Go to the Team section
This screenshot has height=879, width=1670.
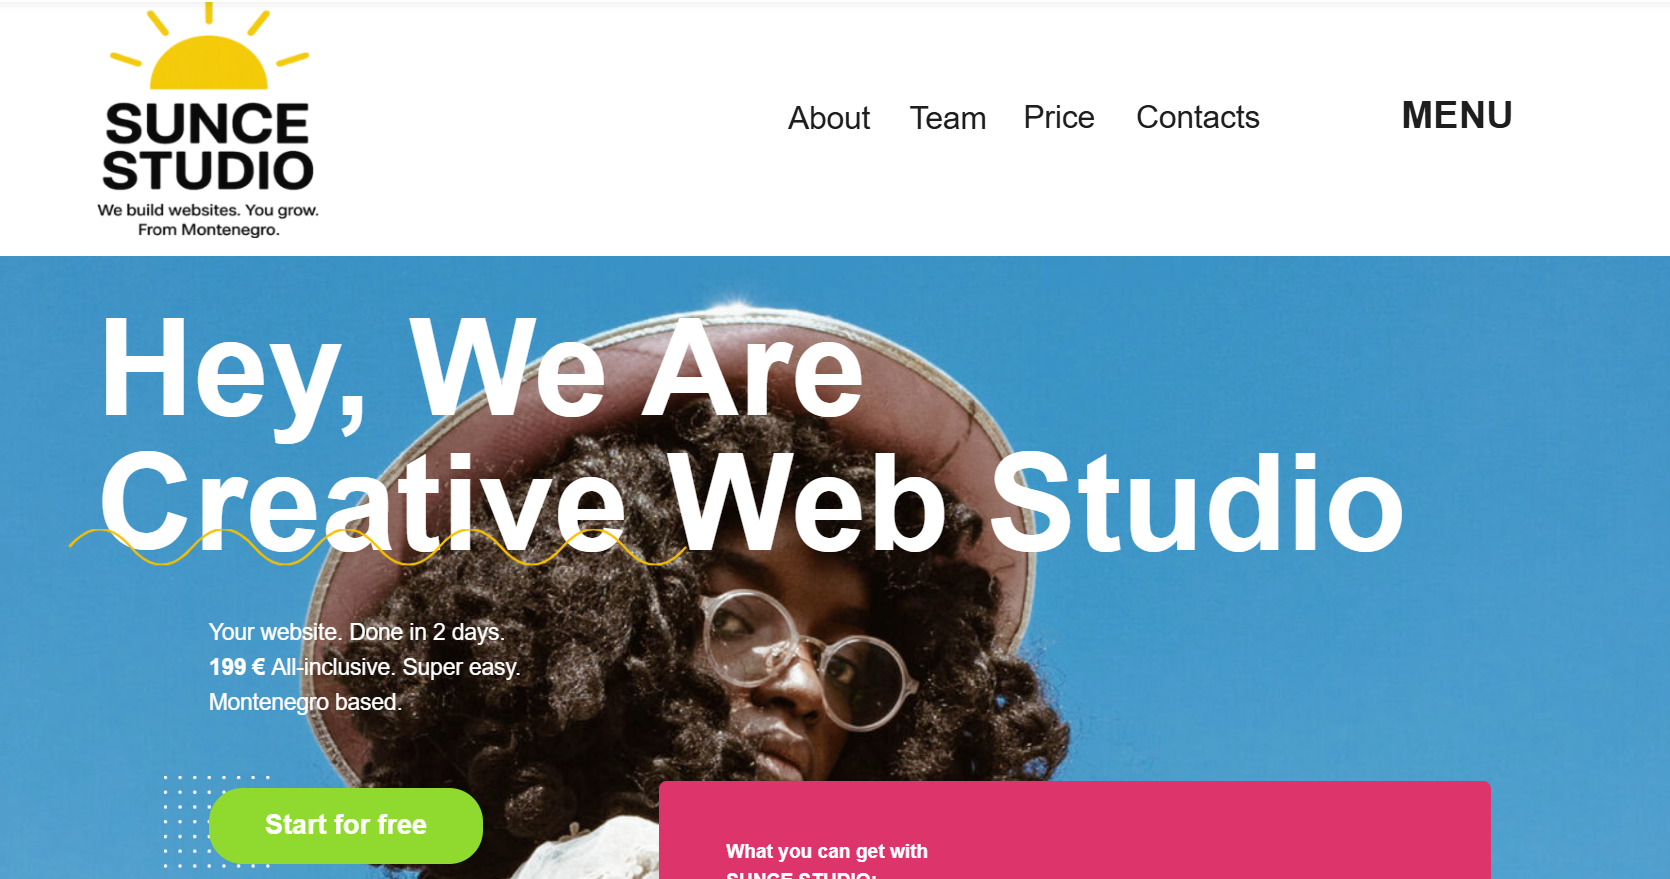coord(948,118)
